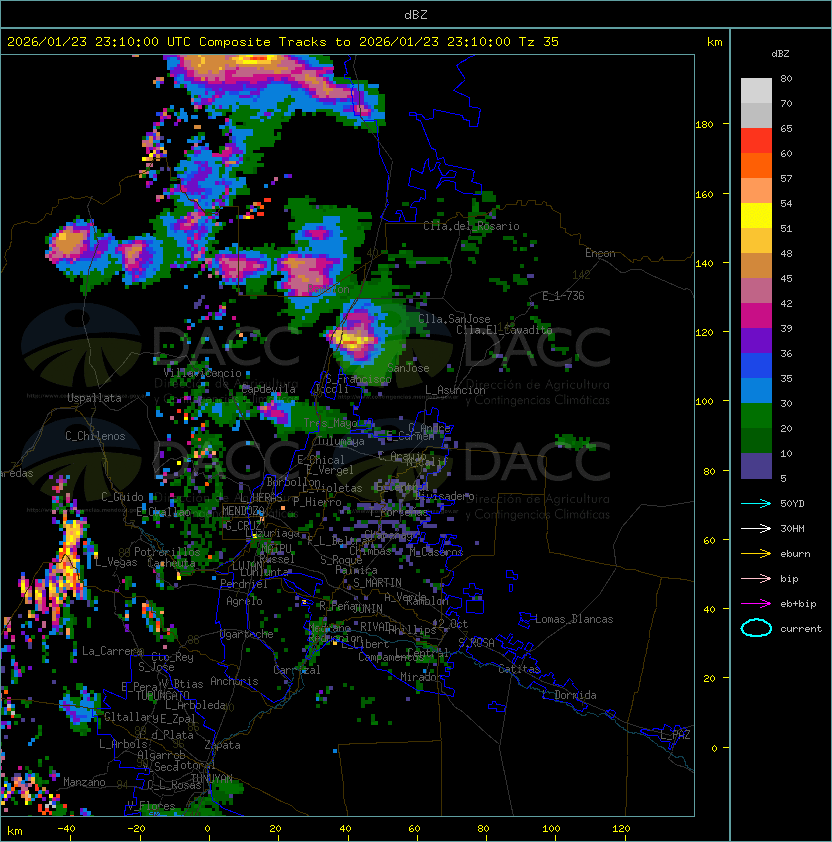
Task: Select the dark green 10 dBZ swatch
Action: click(x=756, y=440)
